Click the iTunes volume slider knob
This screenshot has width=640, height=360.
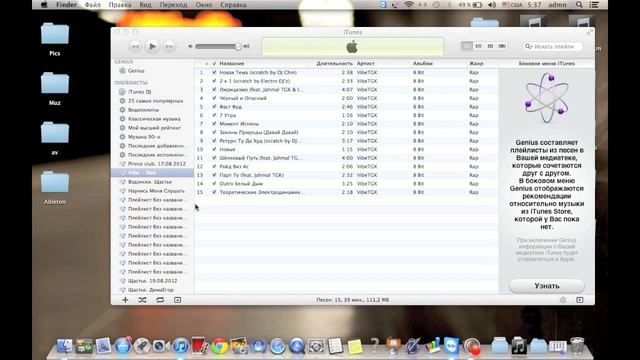(x=238, y=47)
